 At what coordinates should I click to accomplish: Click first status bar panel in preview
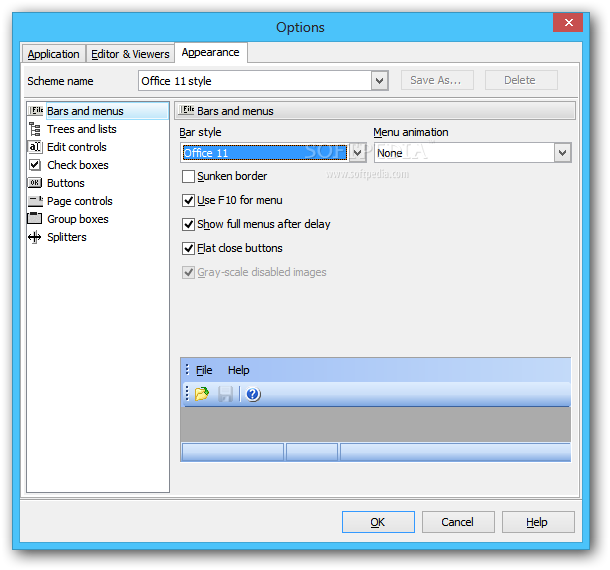pos(233,452)
